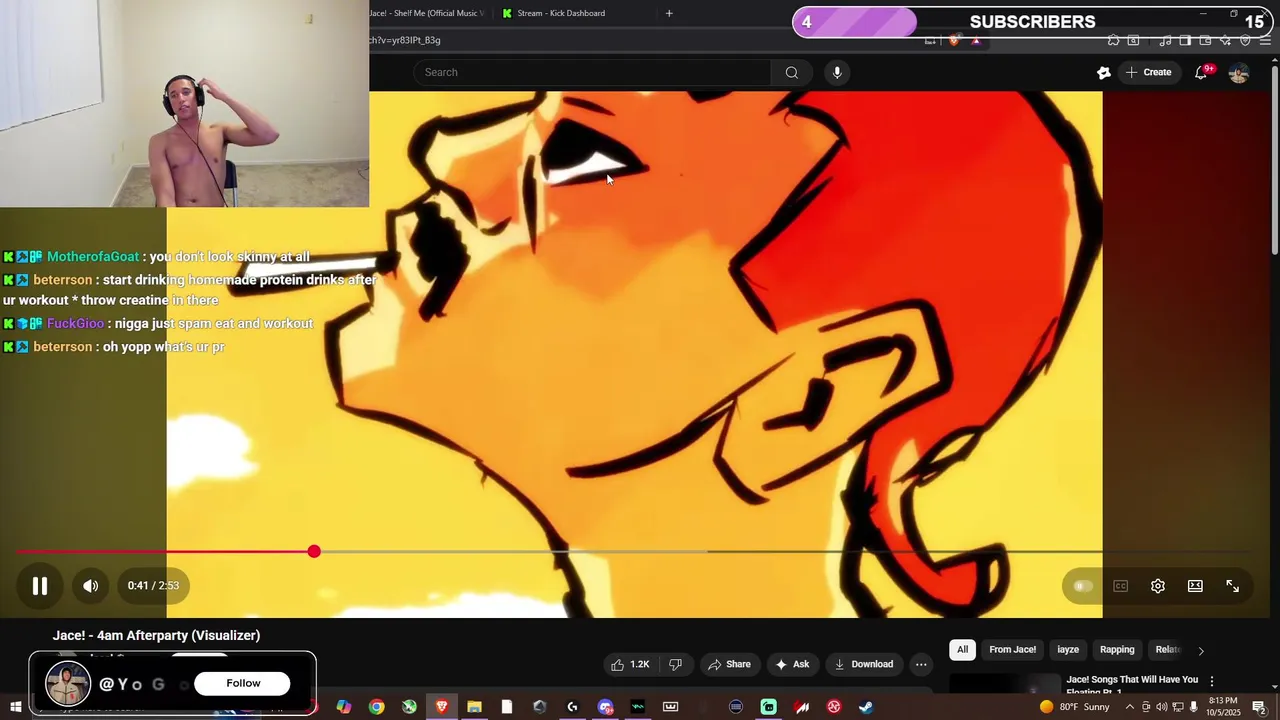This screenshot has width=1280, height=720.
Task: Download the video
Action: click(864, 664)
